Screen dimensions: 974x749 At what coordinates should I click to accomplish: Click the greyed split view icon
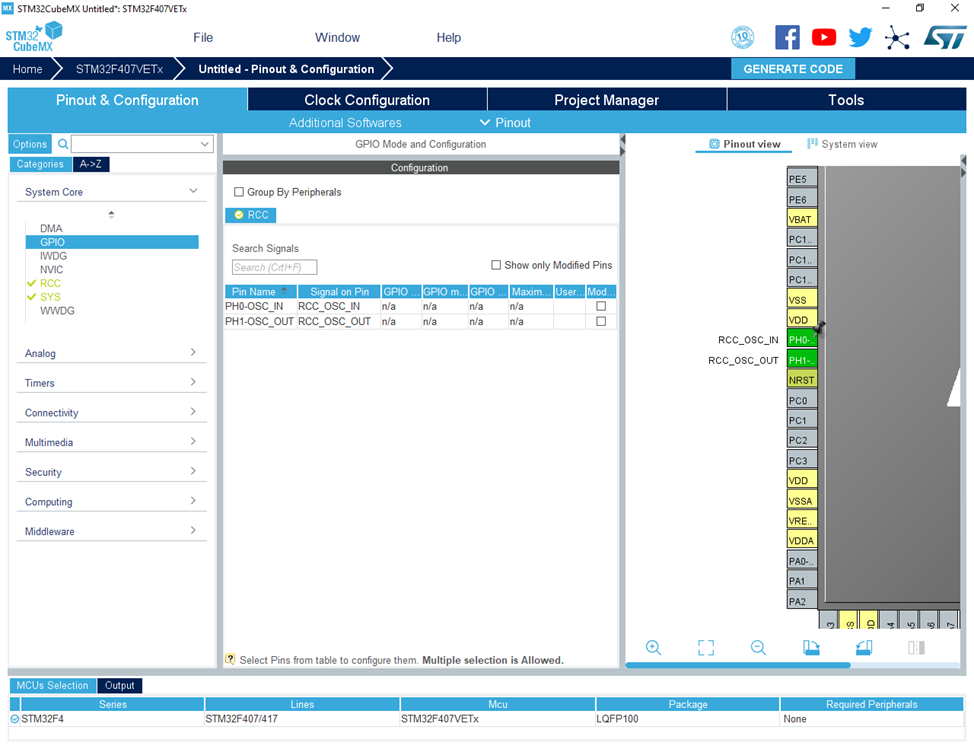[916, 648]
